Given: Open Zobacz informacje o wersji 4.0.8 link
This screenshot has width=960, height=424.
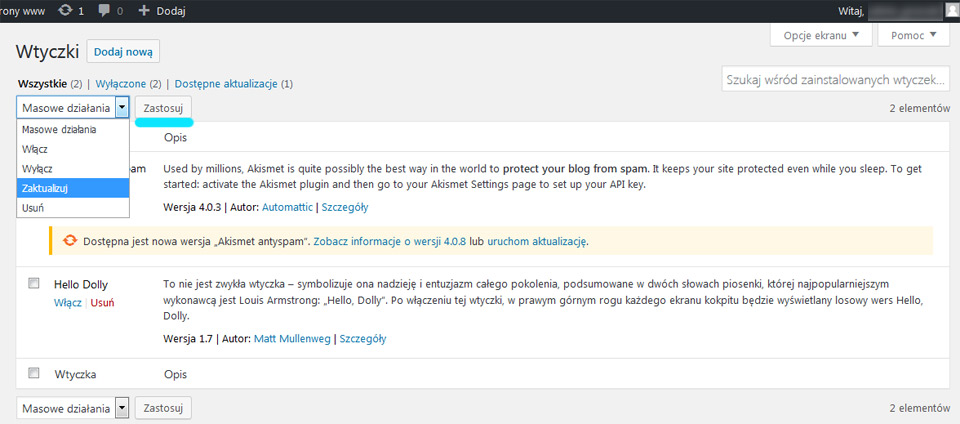Looking at the screenshot, I should [x=390, y=241].
